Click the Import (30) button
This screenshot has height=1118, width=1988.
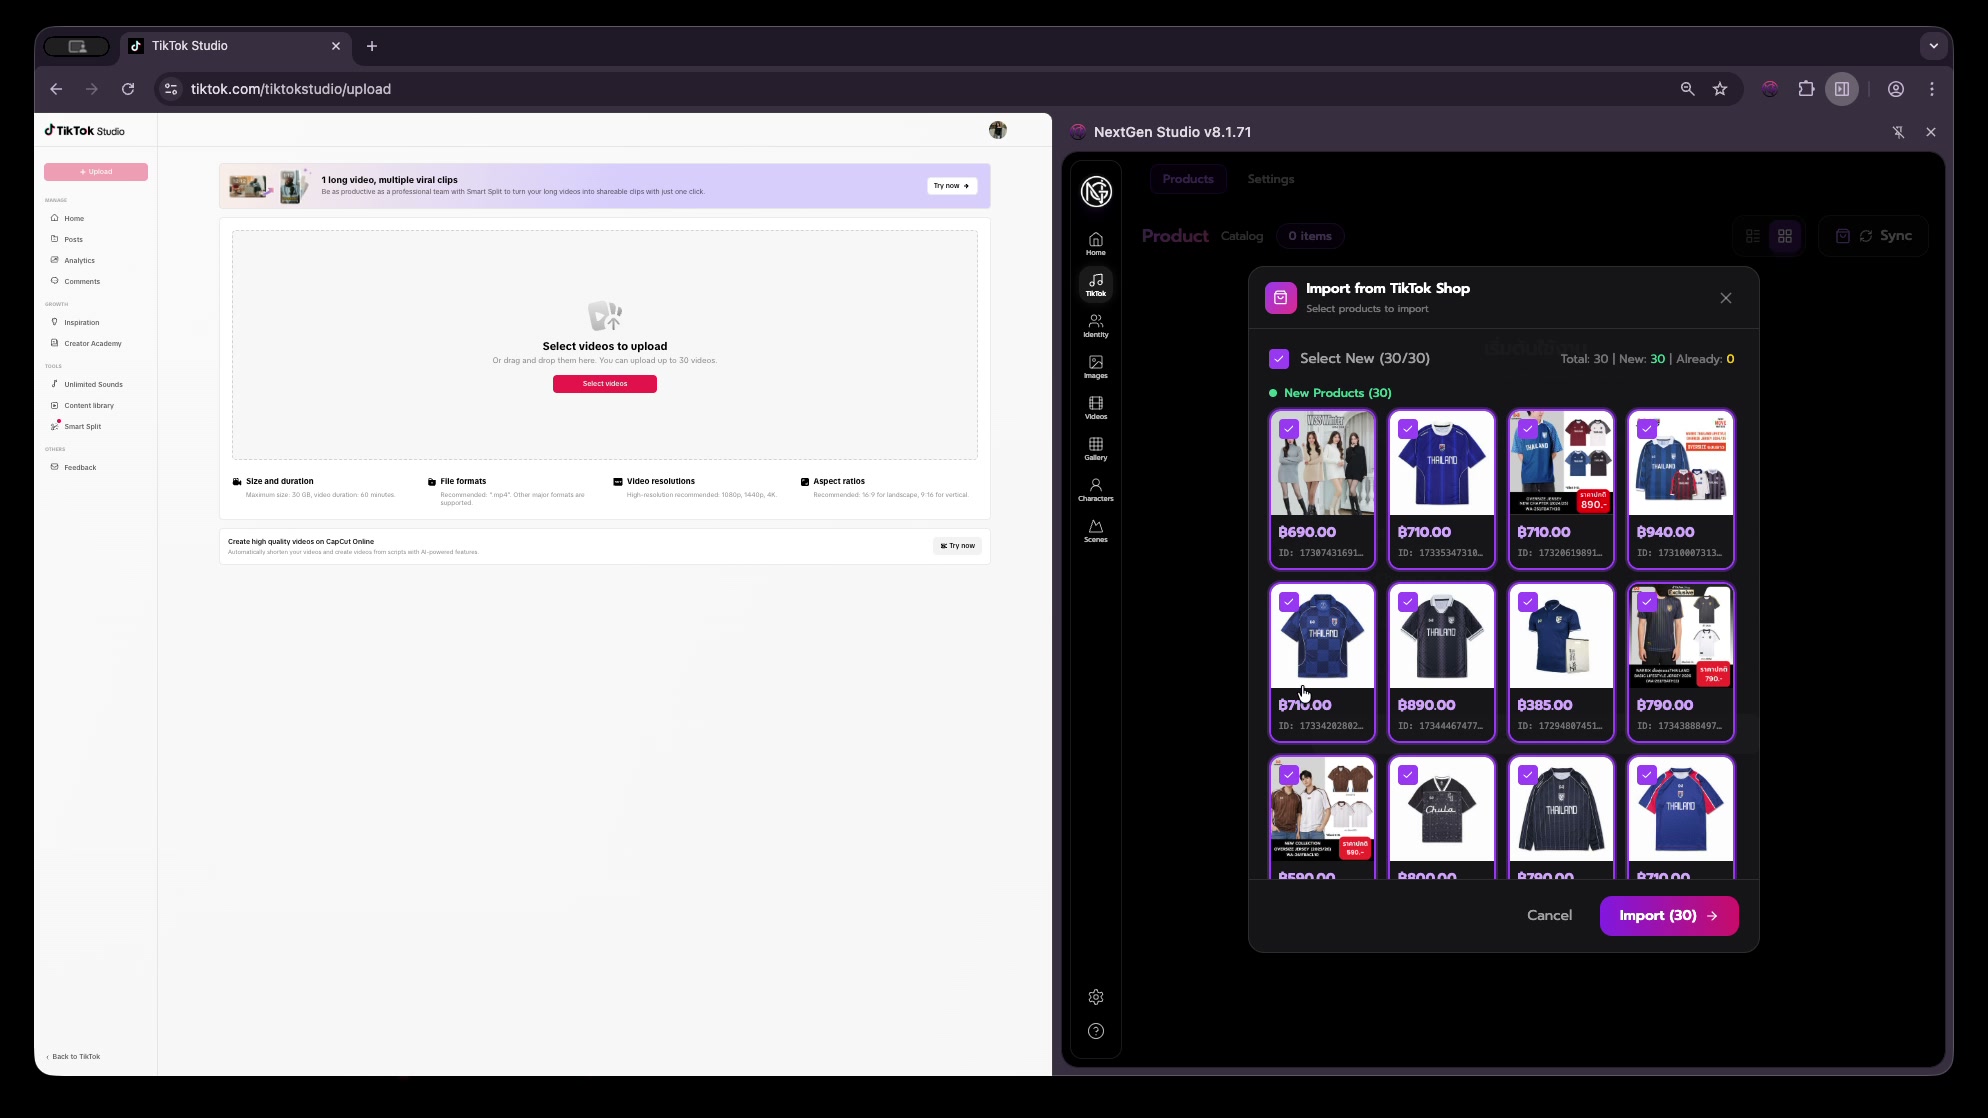1669,916
